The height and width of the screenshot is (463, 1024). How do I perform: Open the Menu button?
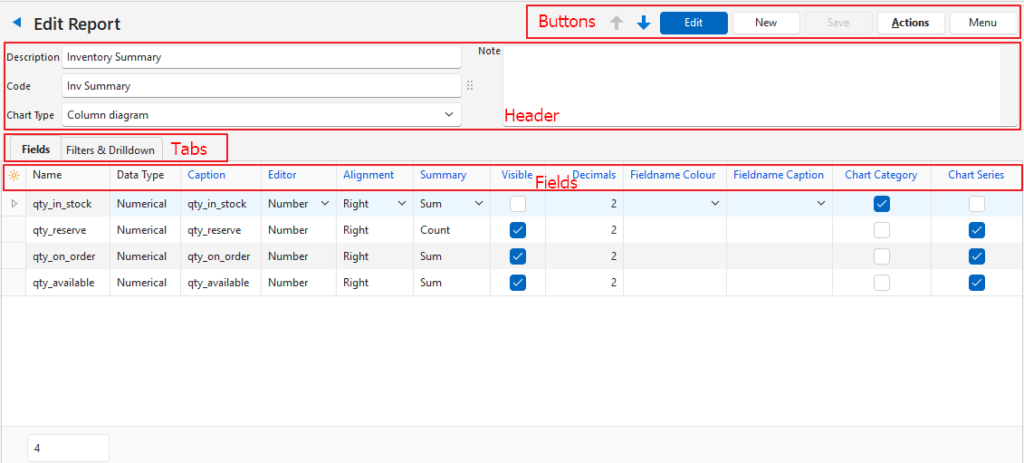point(983,23)
